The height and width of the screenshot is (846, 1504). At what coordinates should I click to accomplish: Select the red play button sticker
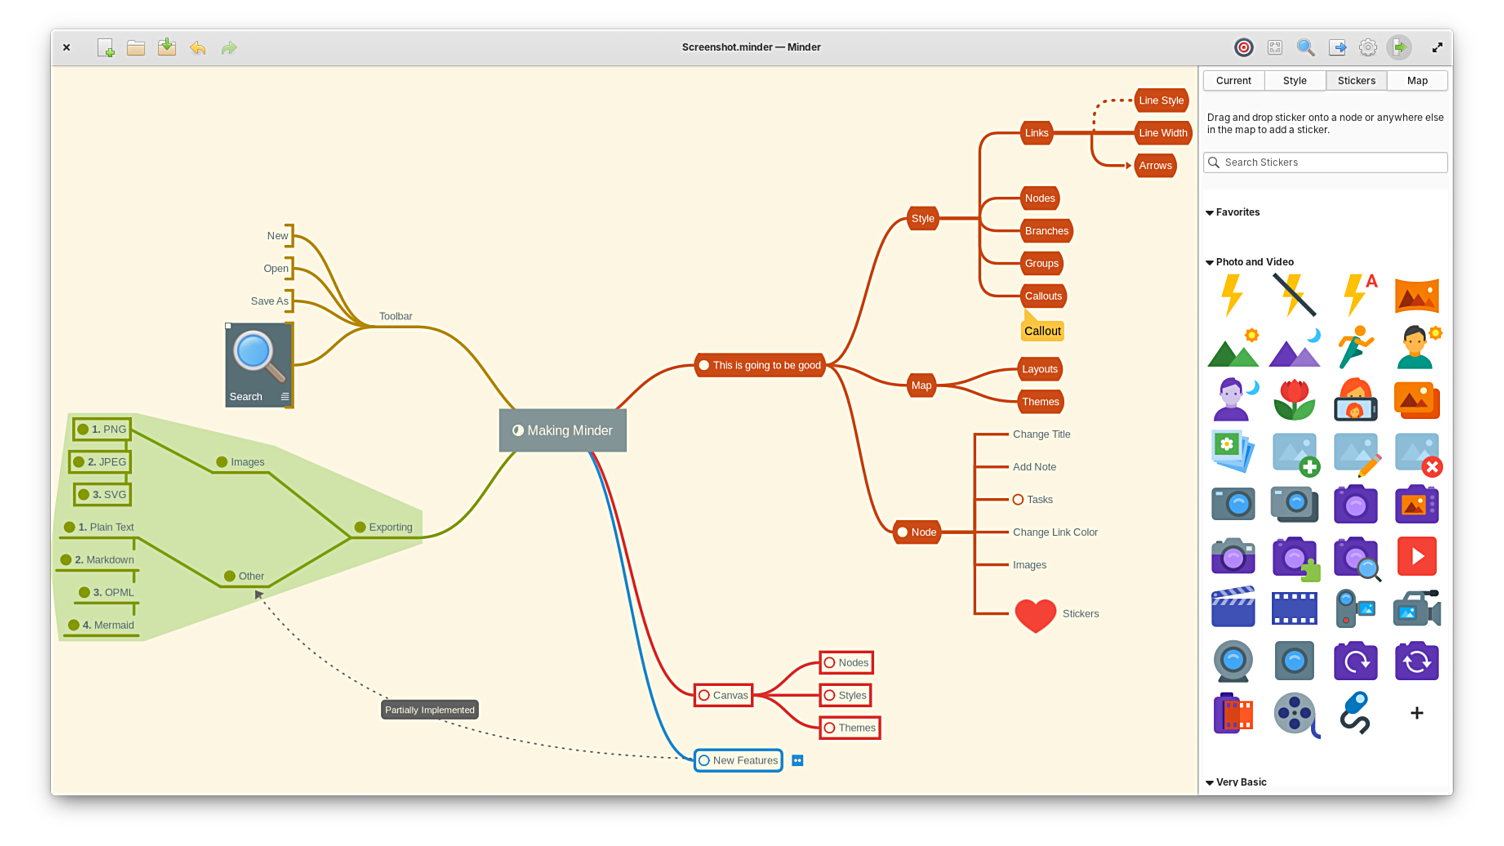point(1416,557)
